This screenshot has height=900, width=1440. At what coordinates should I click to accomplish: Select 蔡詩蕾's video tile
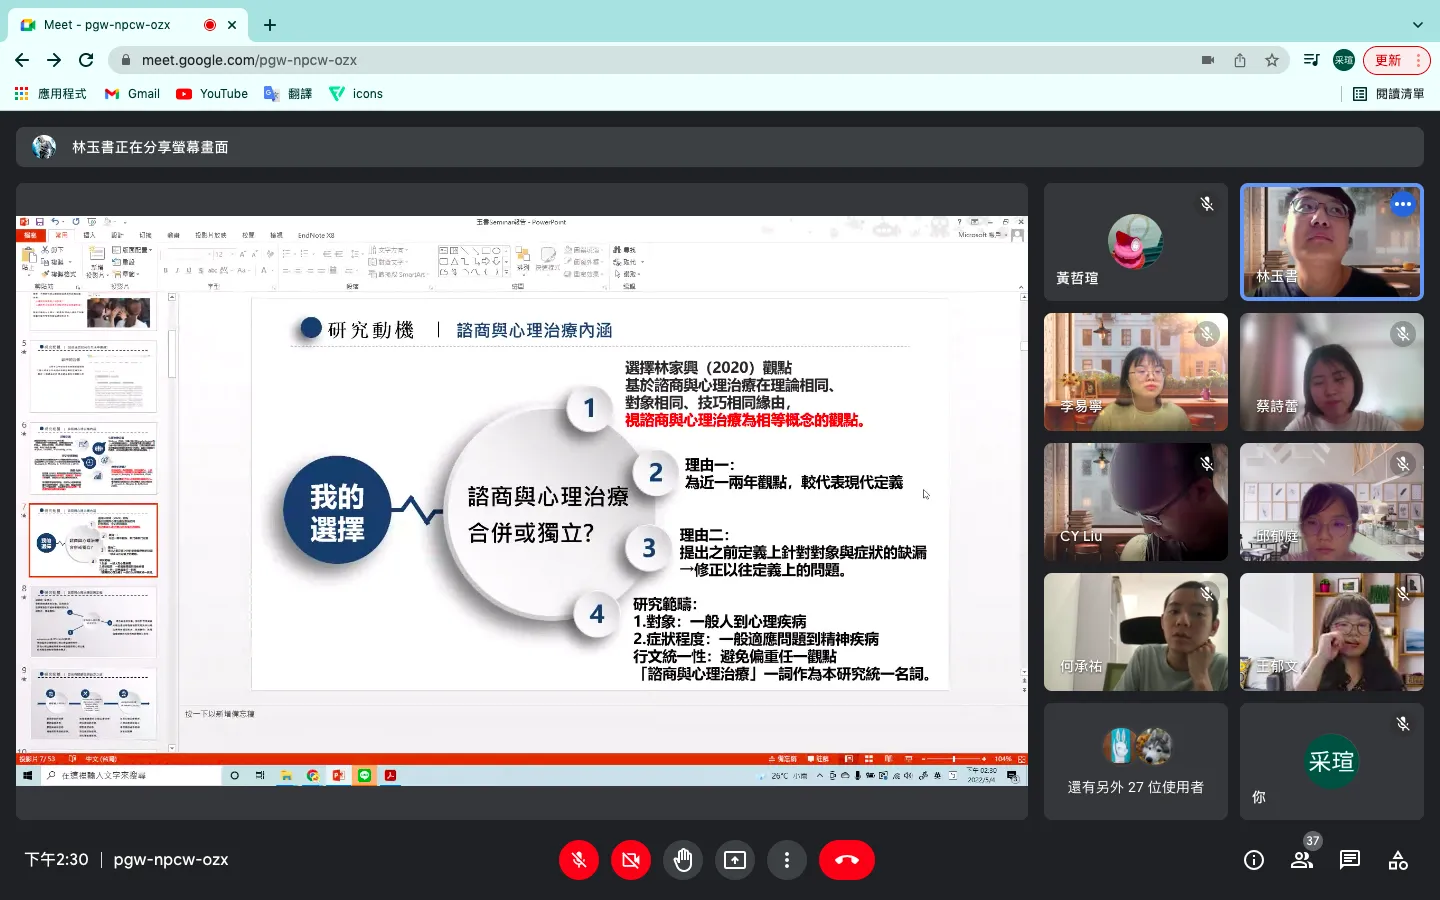pos(1332,372)
